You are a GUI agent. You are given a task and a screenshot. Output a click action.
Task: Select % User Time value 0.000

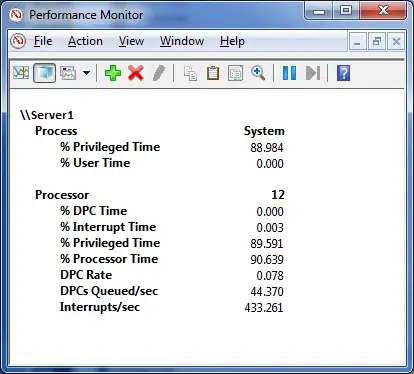pos(270,163)
